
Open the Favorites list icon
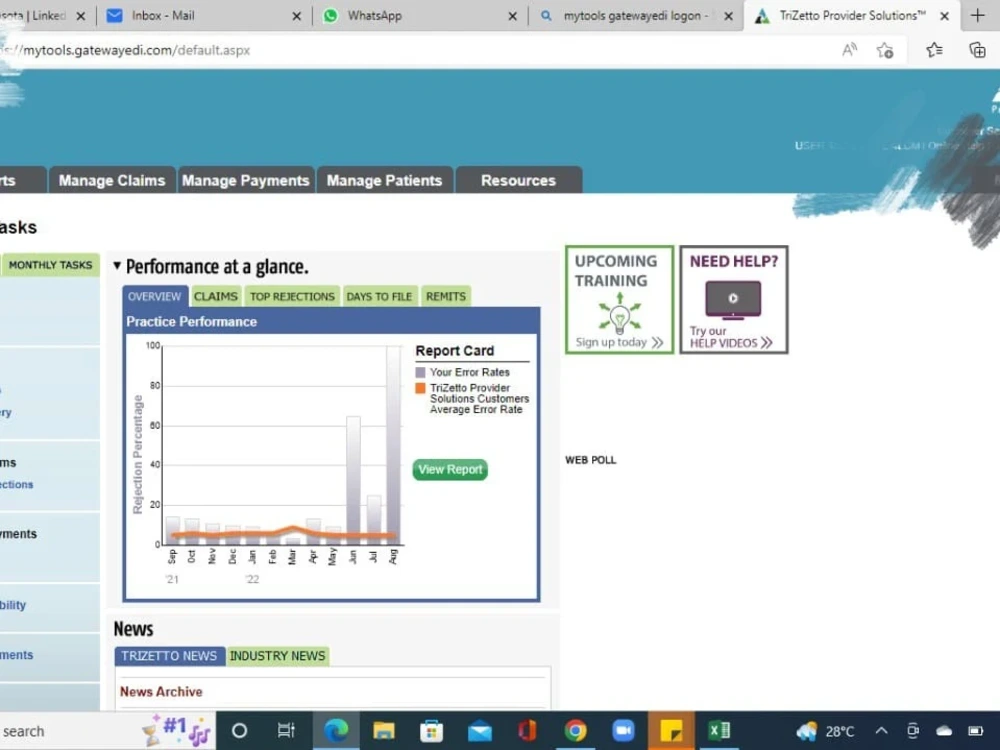tap(934, 50)
